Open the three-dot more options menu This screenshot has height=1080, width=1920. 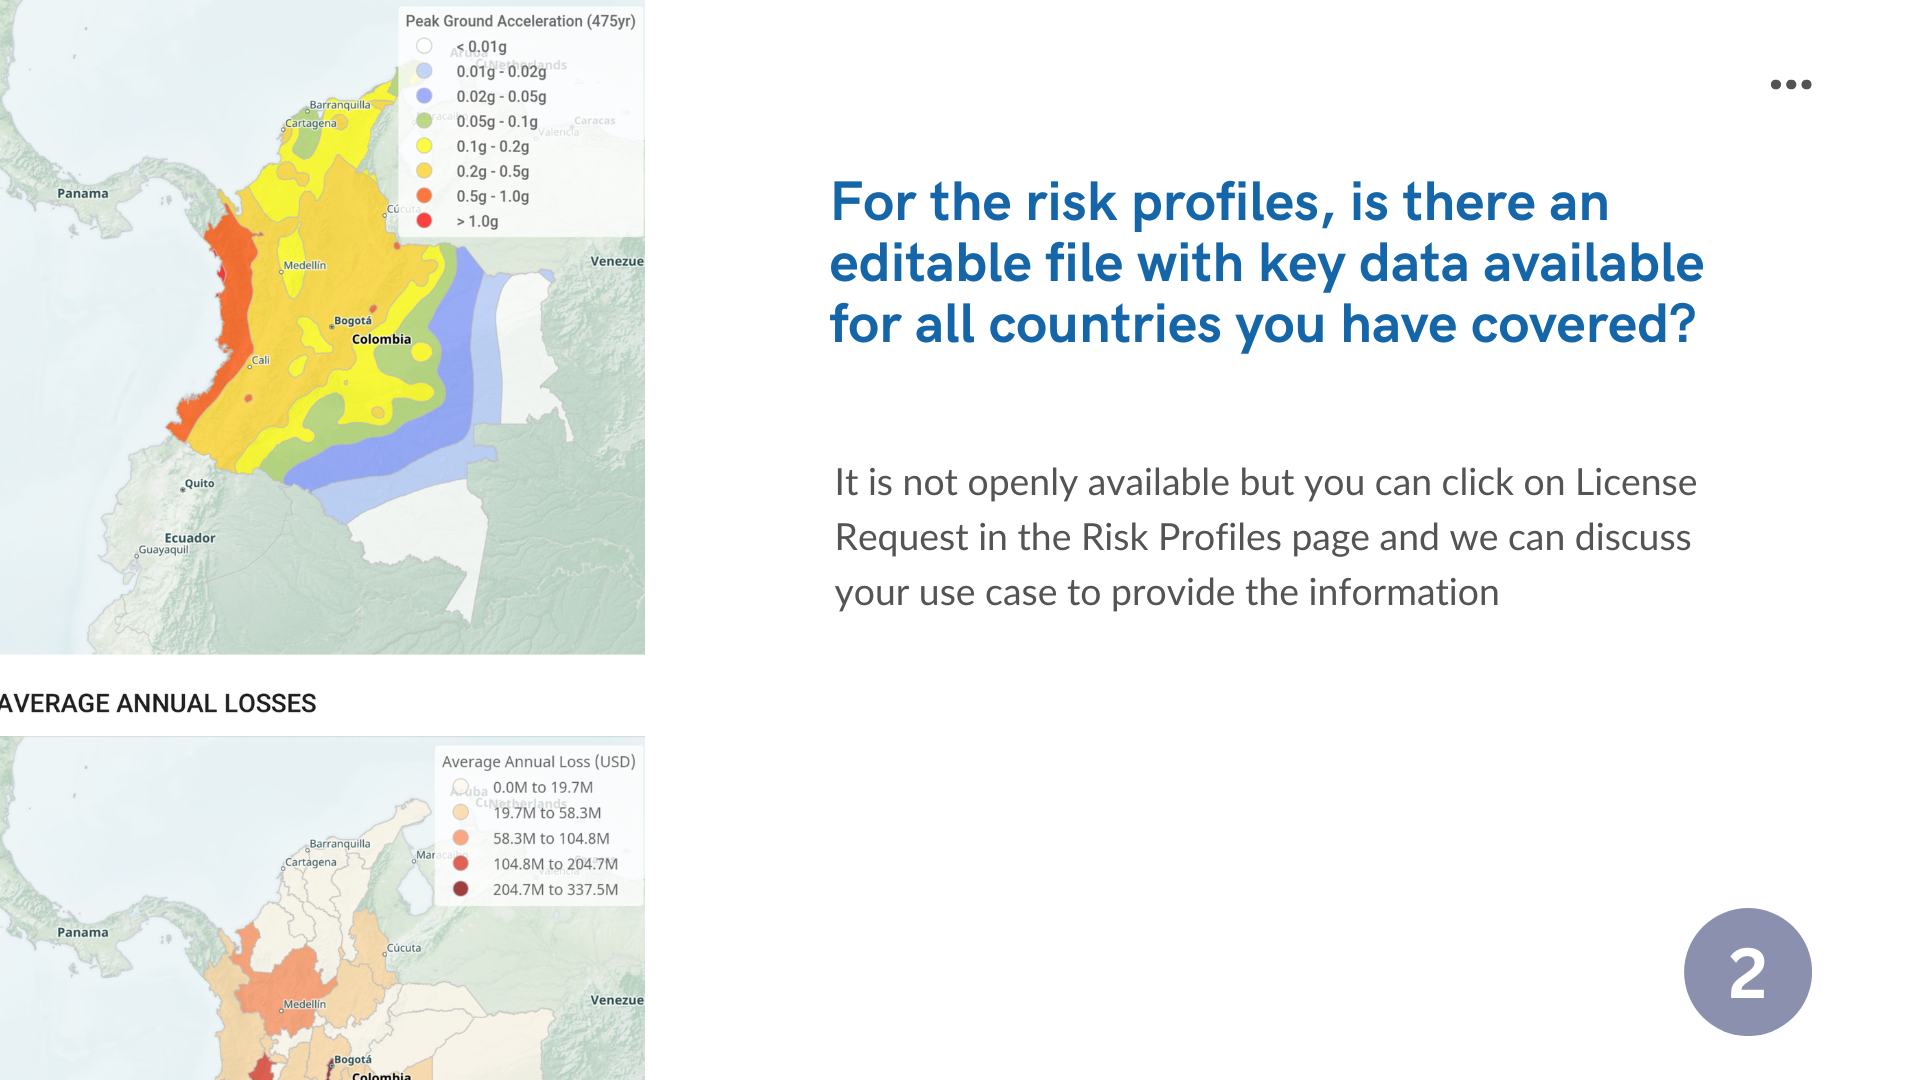(x=1790, y=85)
